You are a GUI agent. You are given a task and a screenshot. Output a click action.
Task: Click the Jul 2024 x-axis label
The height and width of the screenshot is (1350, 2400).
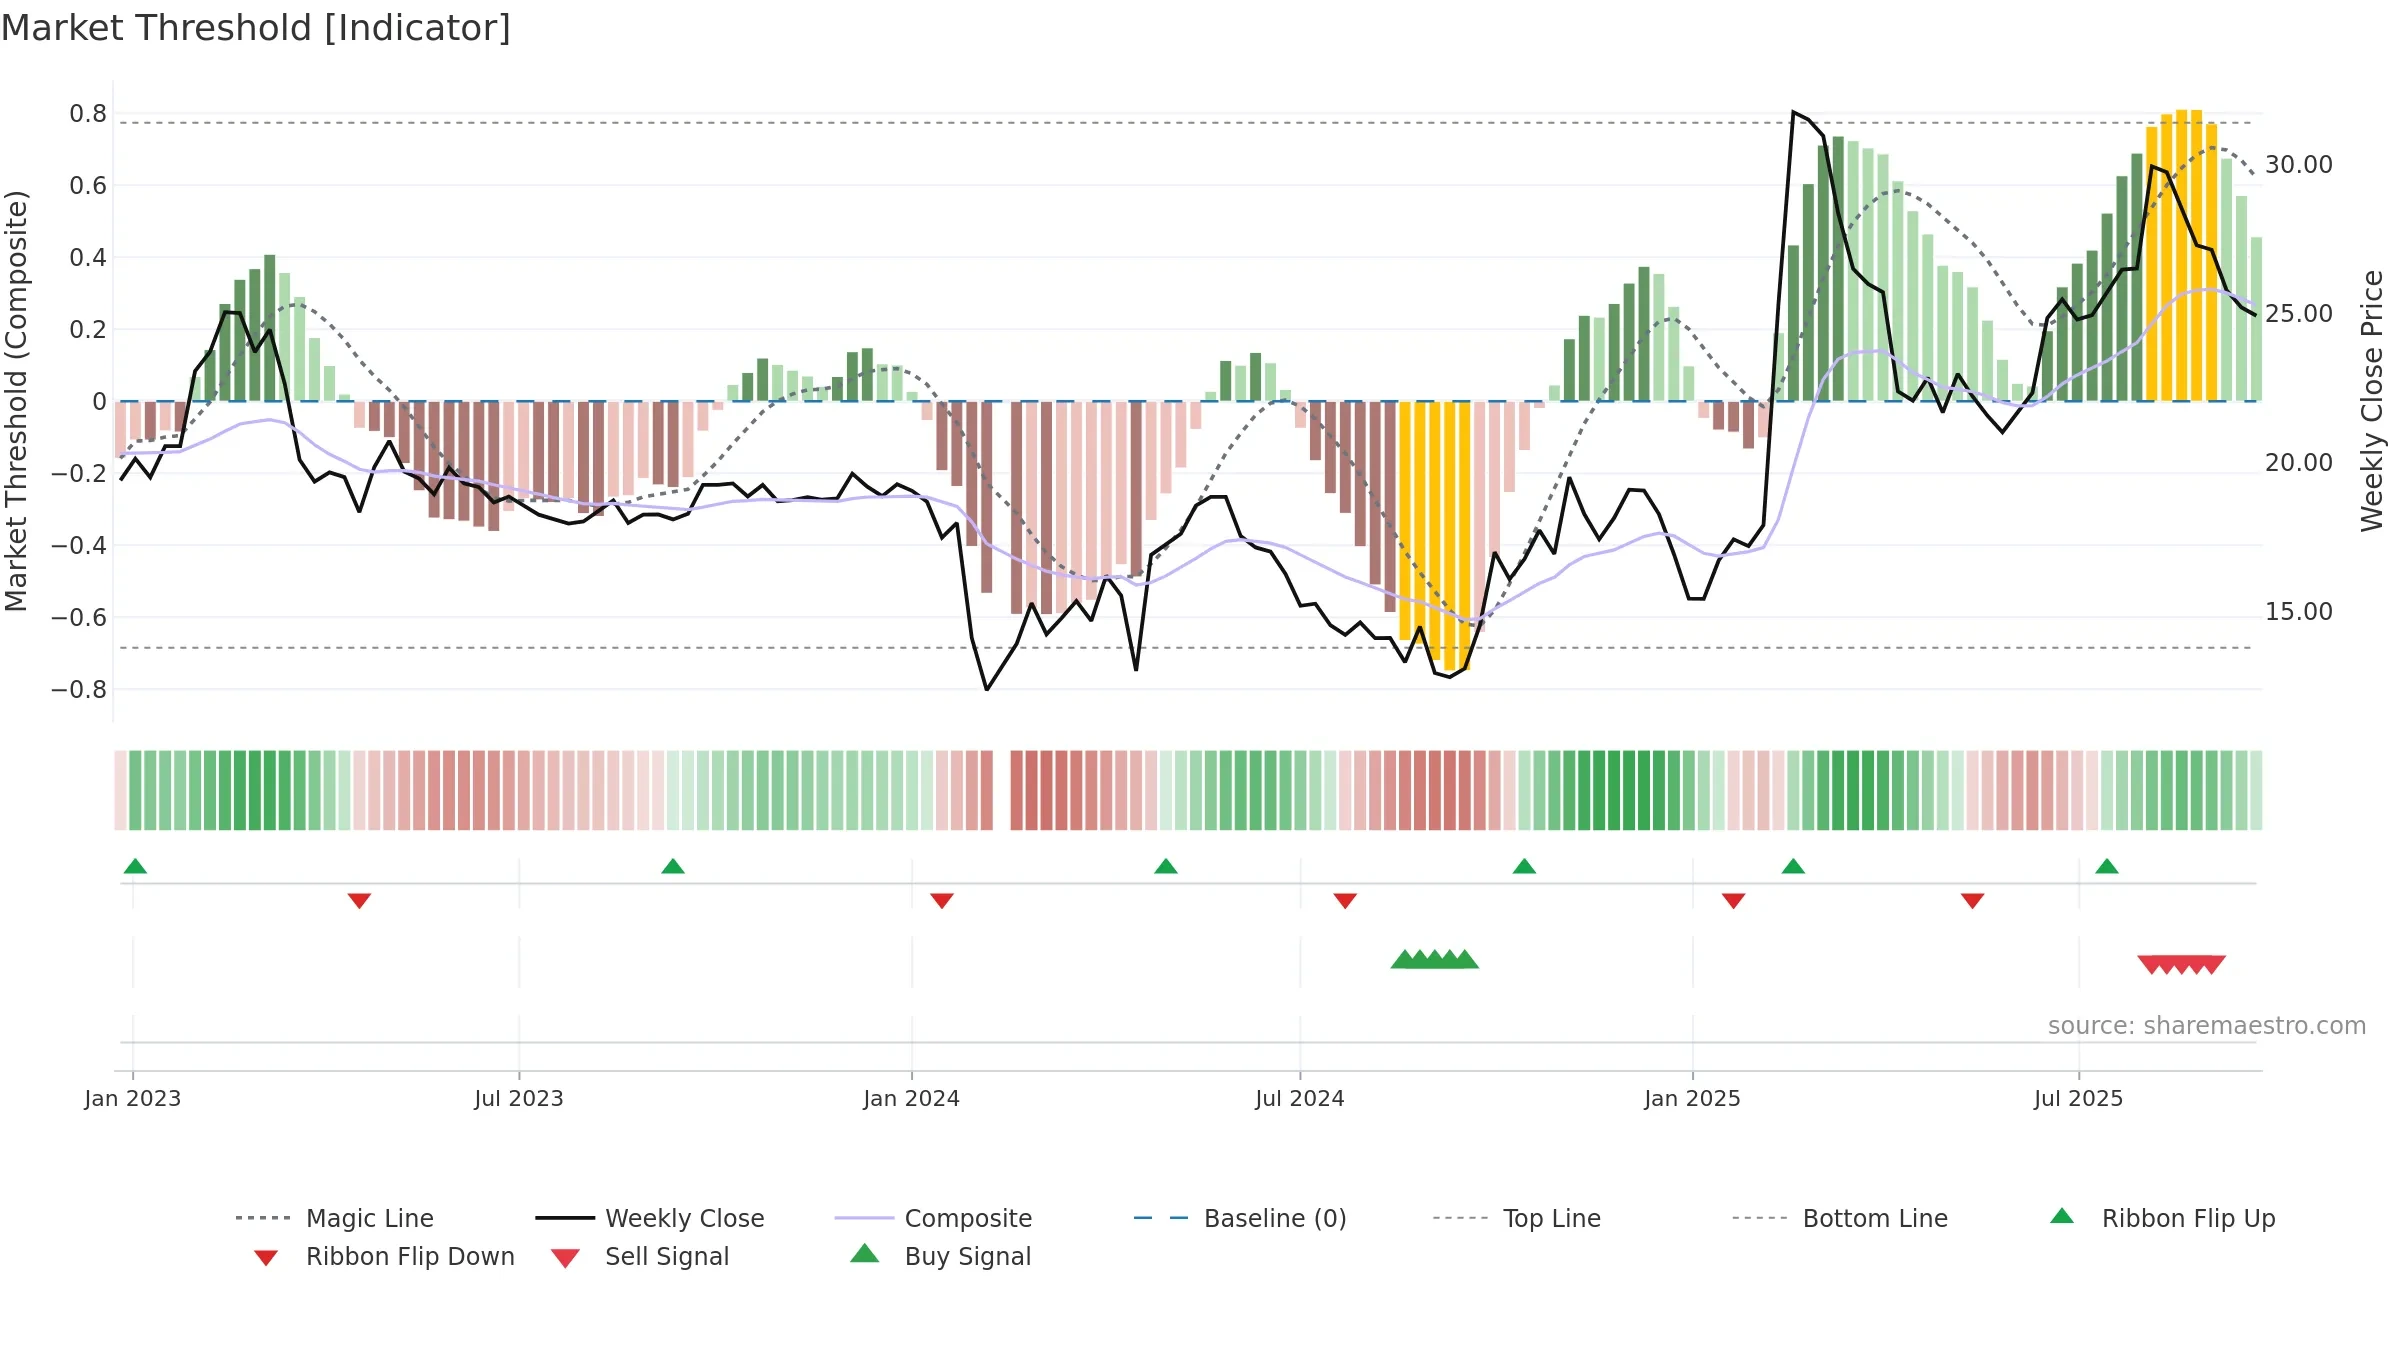[1300, 1099]
